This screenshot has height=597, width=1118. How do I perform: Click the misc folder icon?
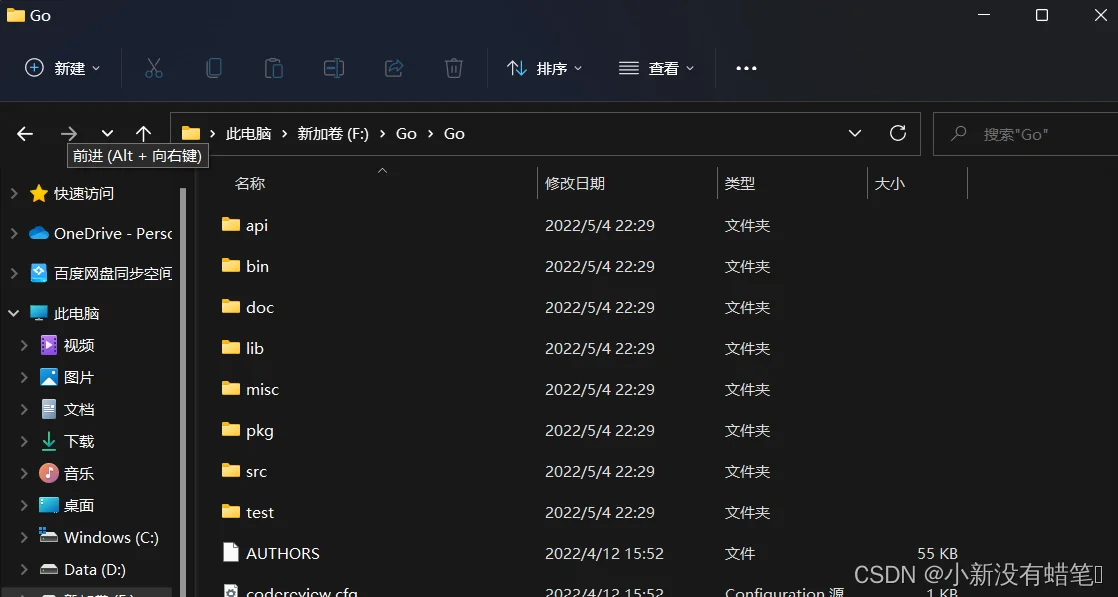pos(230,389)
